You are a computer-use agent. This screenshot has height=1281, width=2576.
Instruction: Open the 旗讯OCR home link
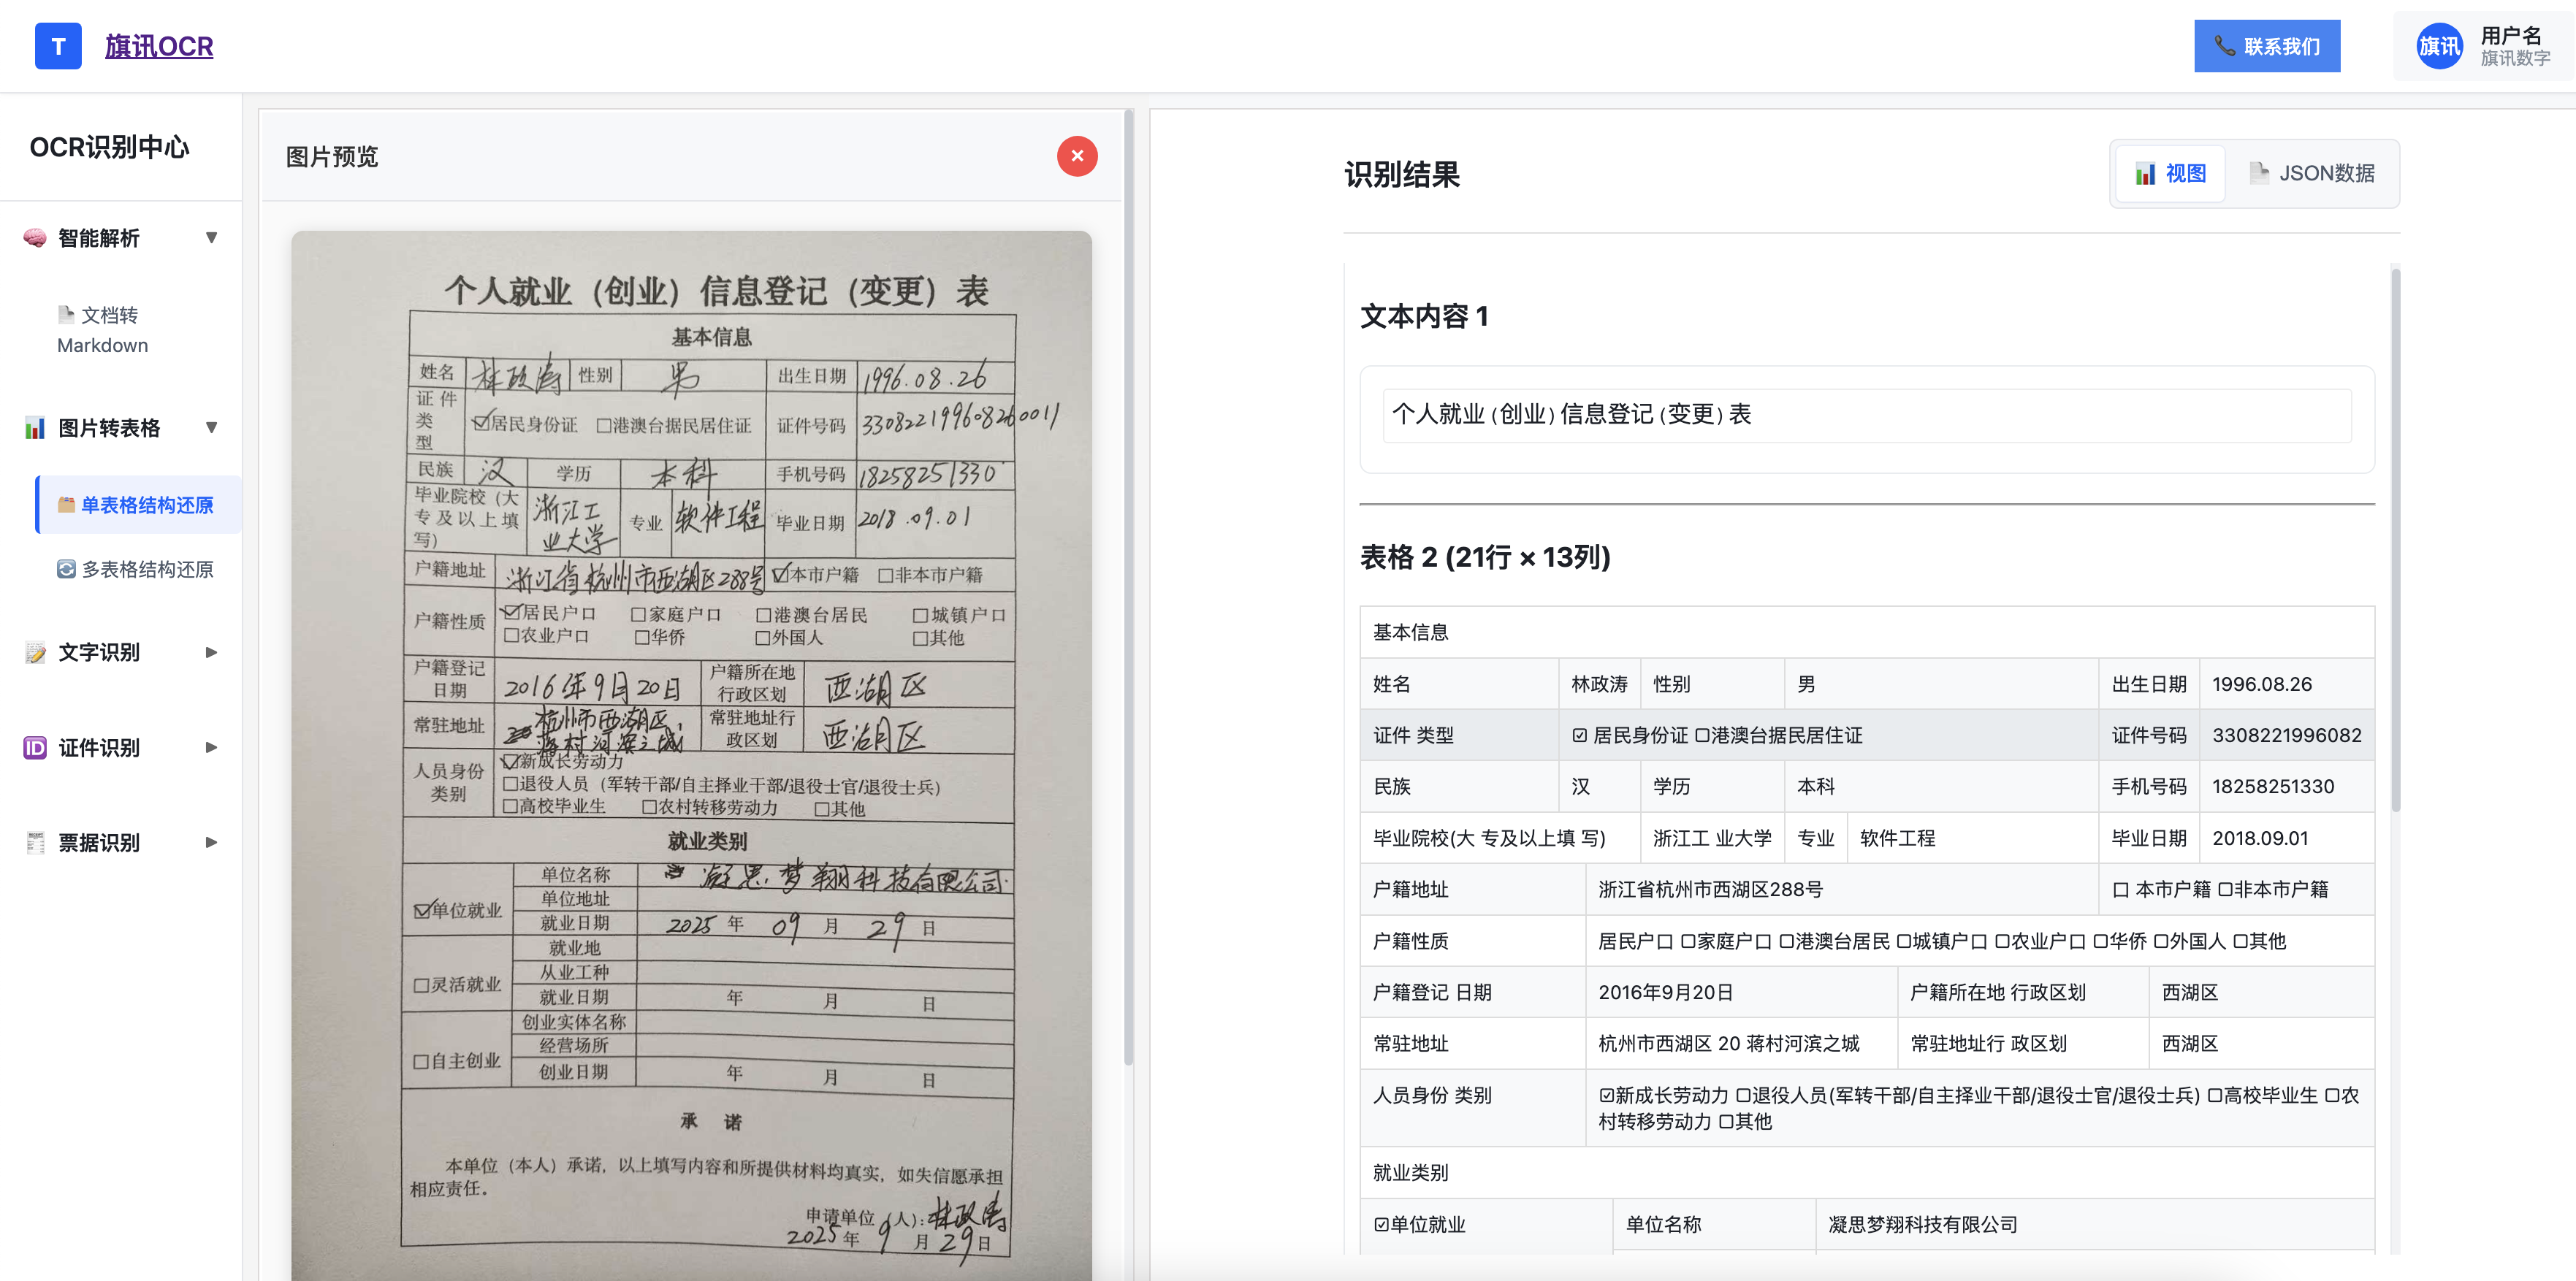(159, 46)
